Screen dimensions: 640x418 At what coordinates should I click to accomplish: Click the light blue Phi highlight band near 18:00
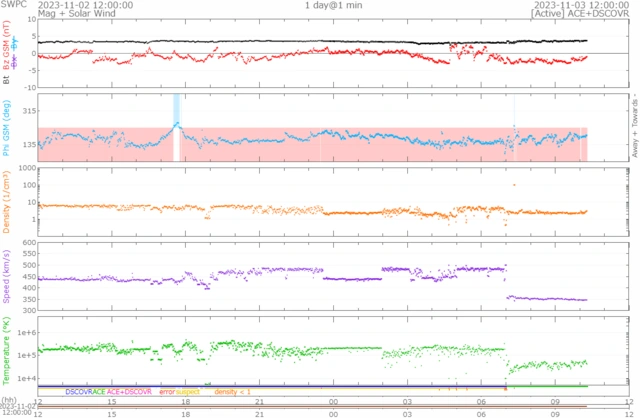point(176,110)
